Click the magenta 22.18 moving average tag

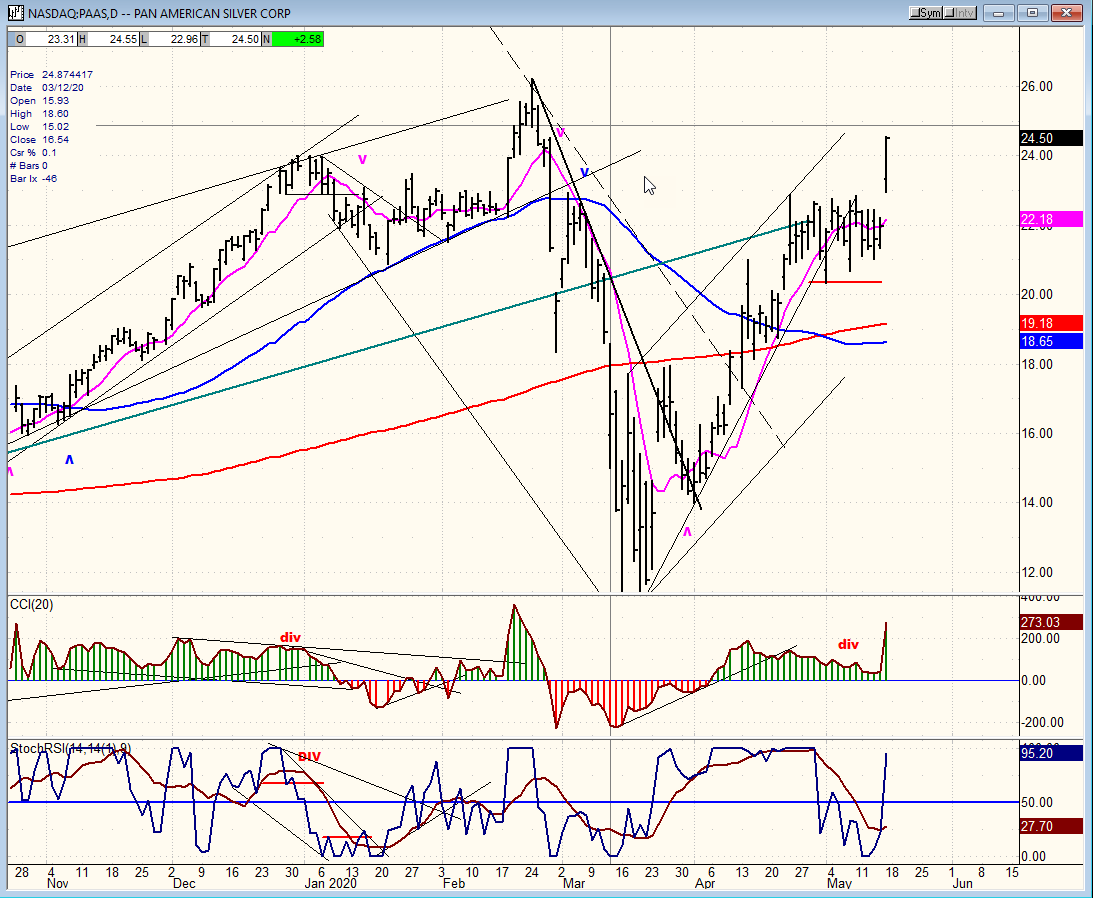click(x=1051, y=220)
